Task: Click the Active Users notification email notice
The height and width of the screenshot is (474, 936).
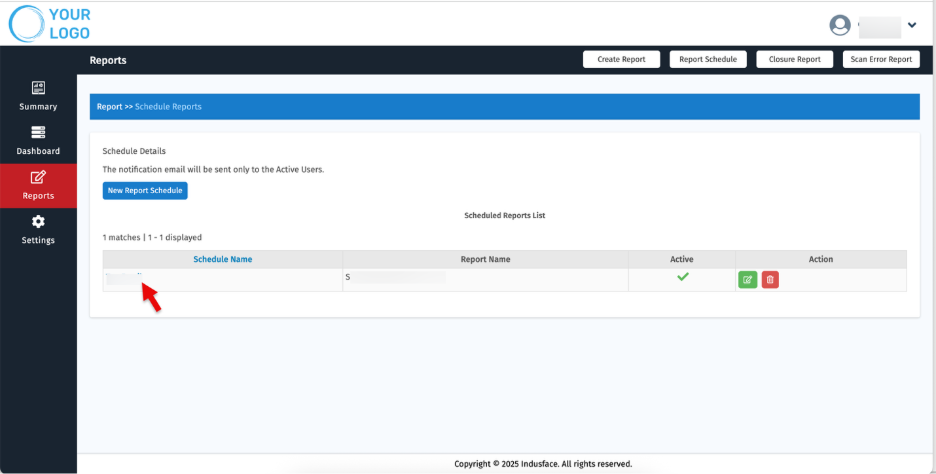Action: point(213,170)
